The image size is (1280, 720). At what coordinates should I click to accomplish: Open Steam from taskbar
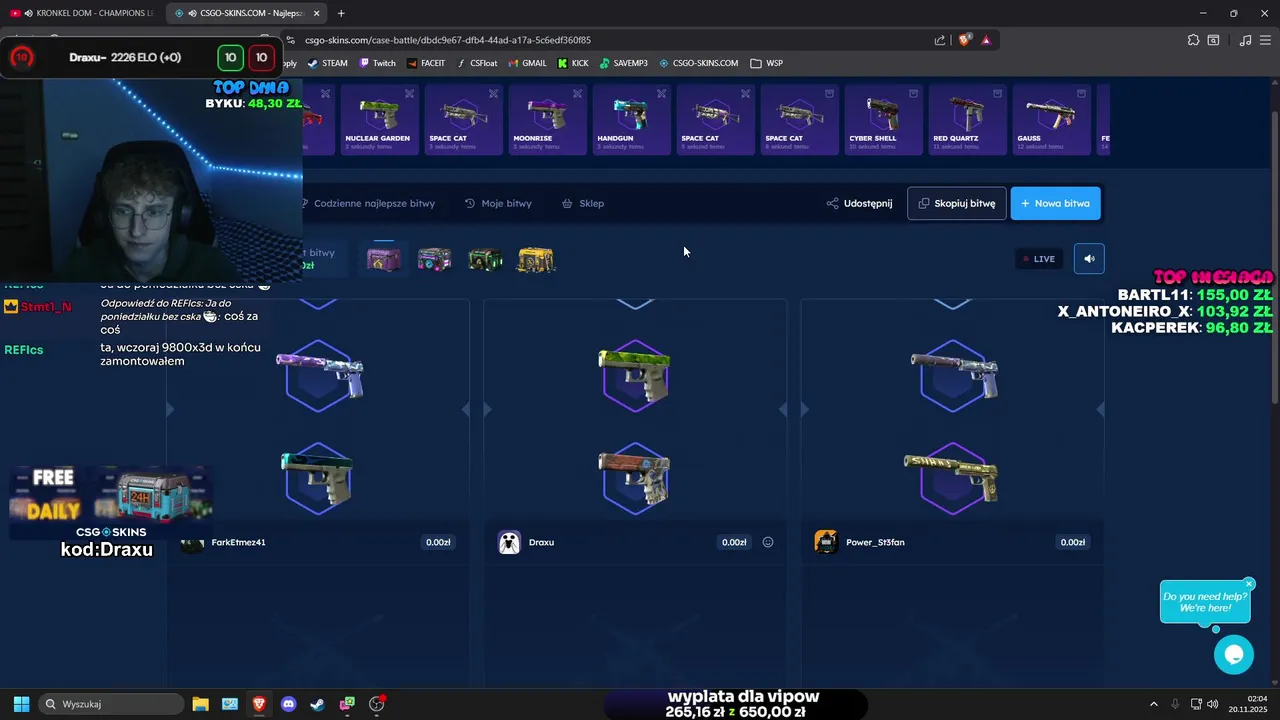317,704
